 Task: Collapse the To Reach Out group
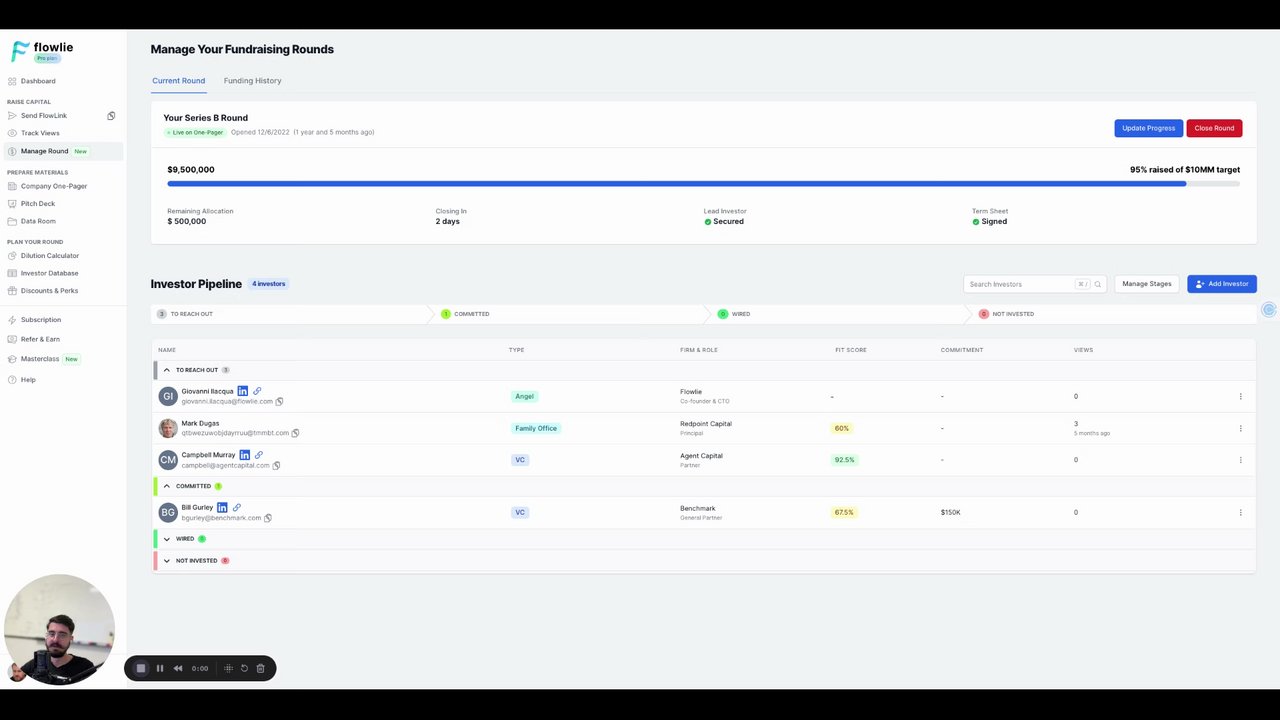coord(167,370)
